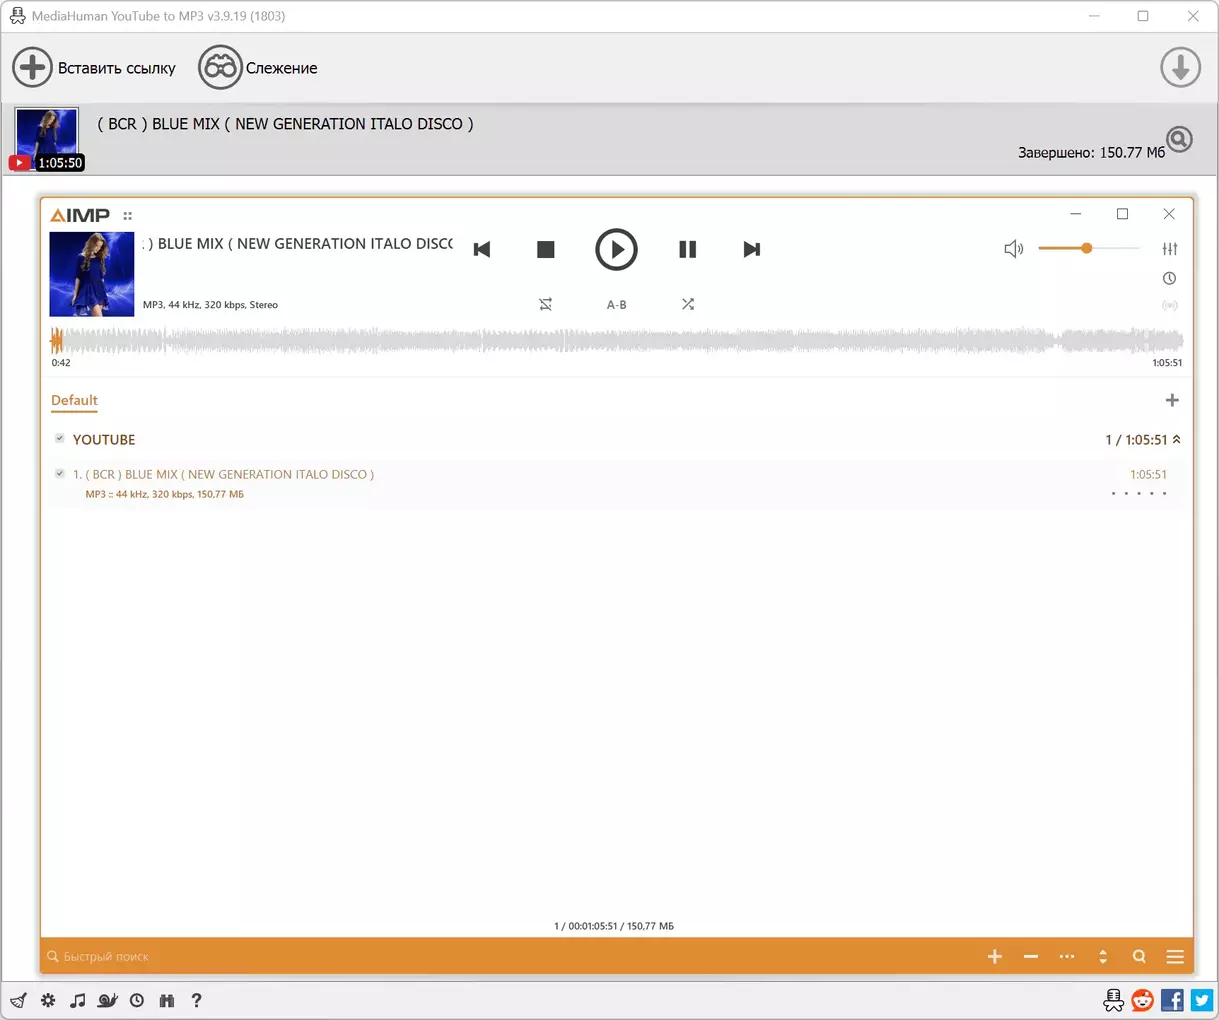
Task: Toggle the snail speed limit icon
Action: pyautogui.click(x=108, y=1000)
